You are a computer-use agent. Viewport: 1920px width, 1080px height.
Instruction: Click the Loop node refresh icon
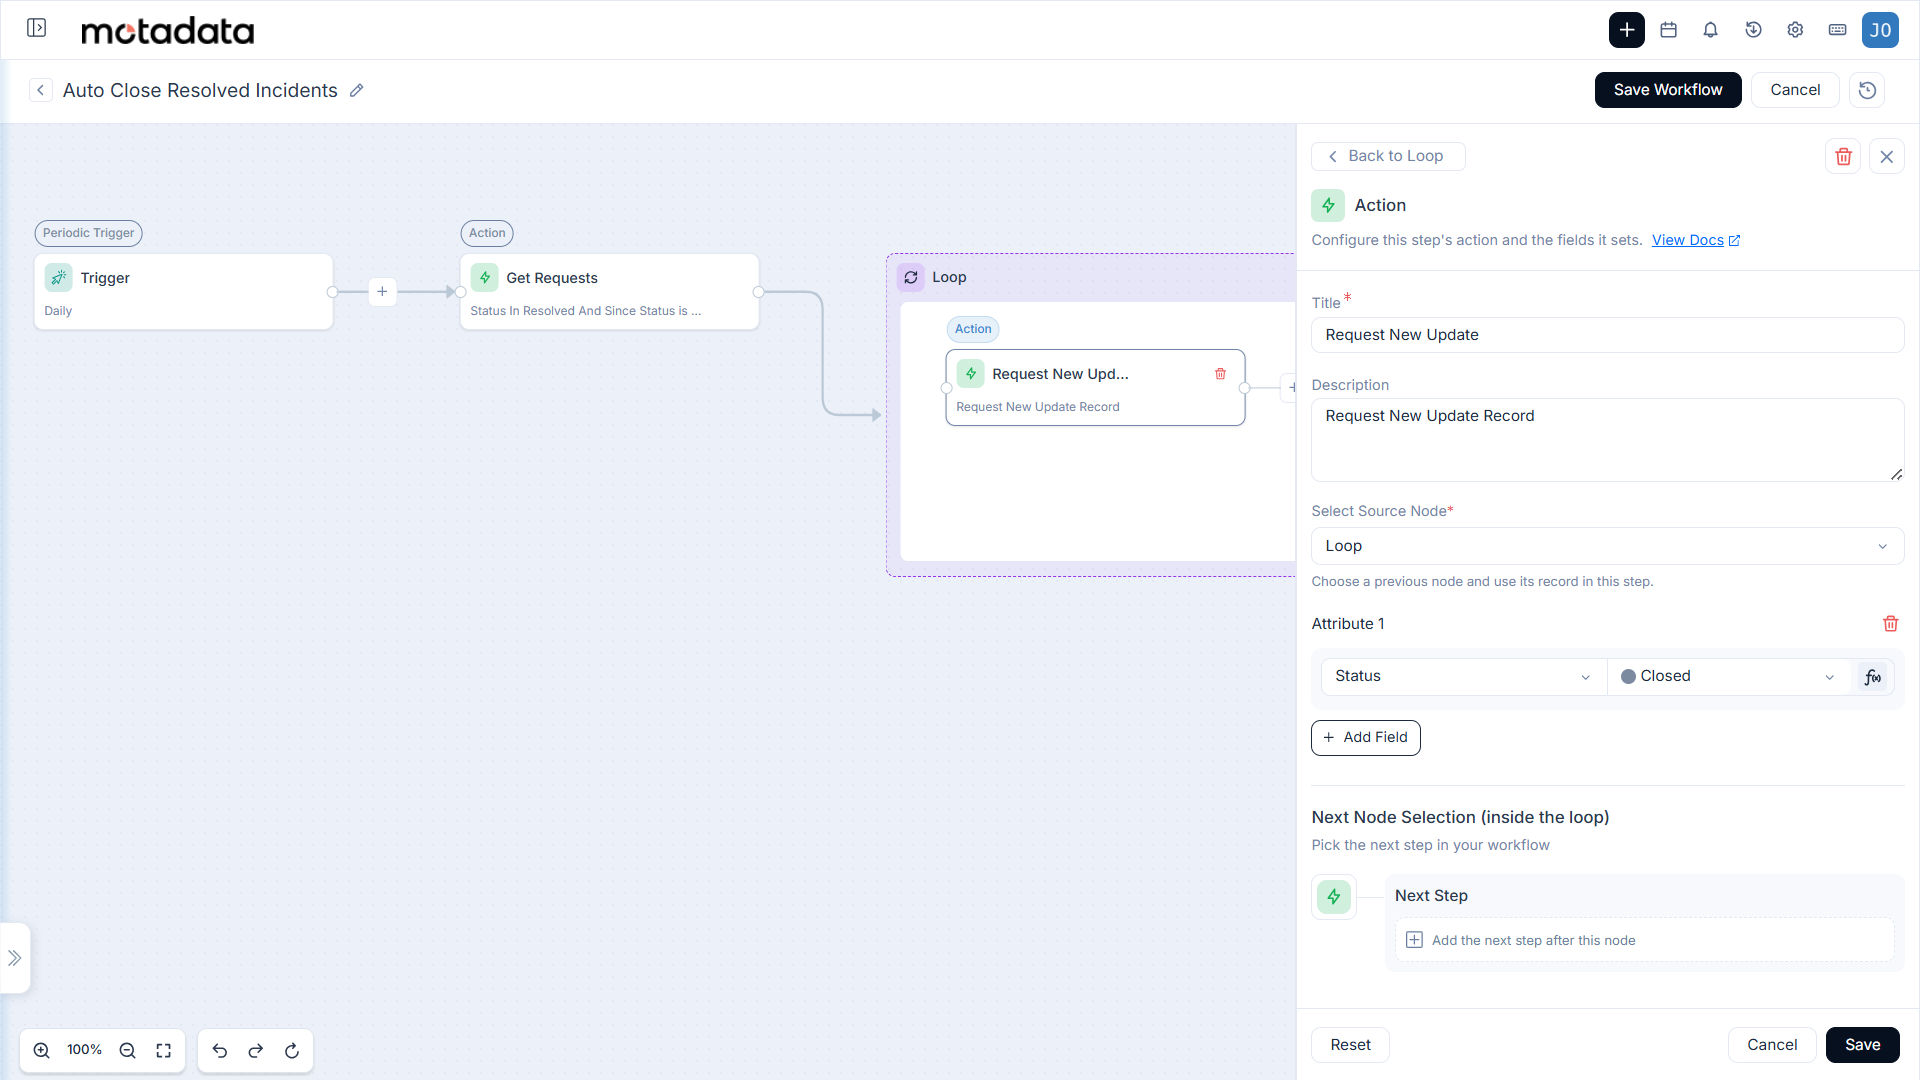[x=911, y=277]
